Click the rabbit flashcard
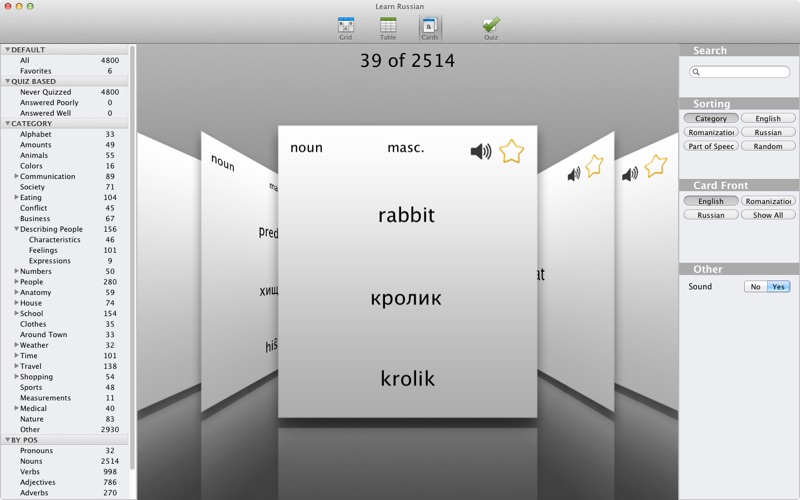 point(407,271)
